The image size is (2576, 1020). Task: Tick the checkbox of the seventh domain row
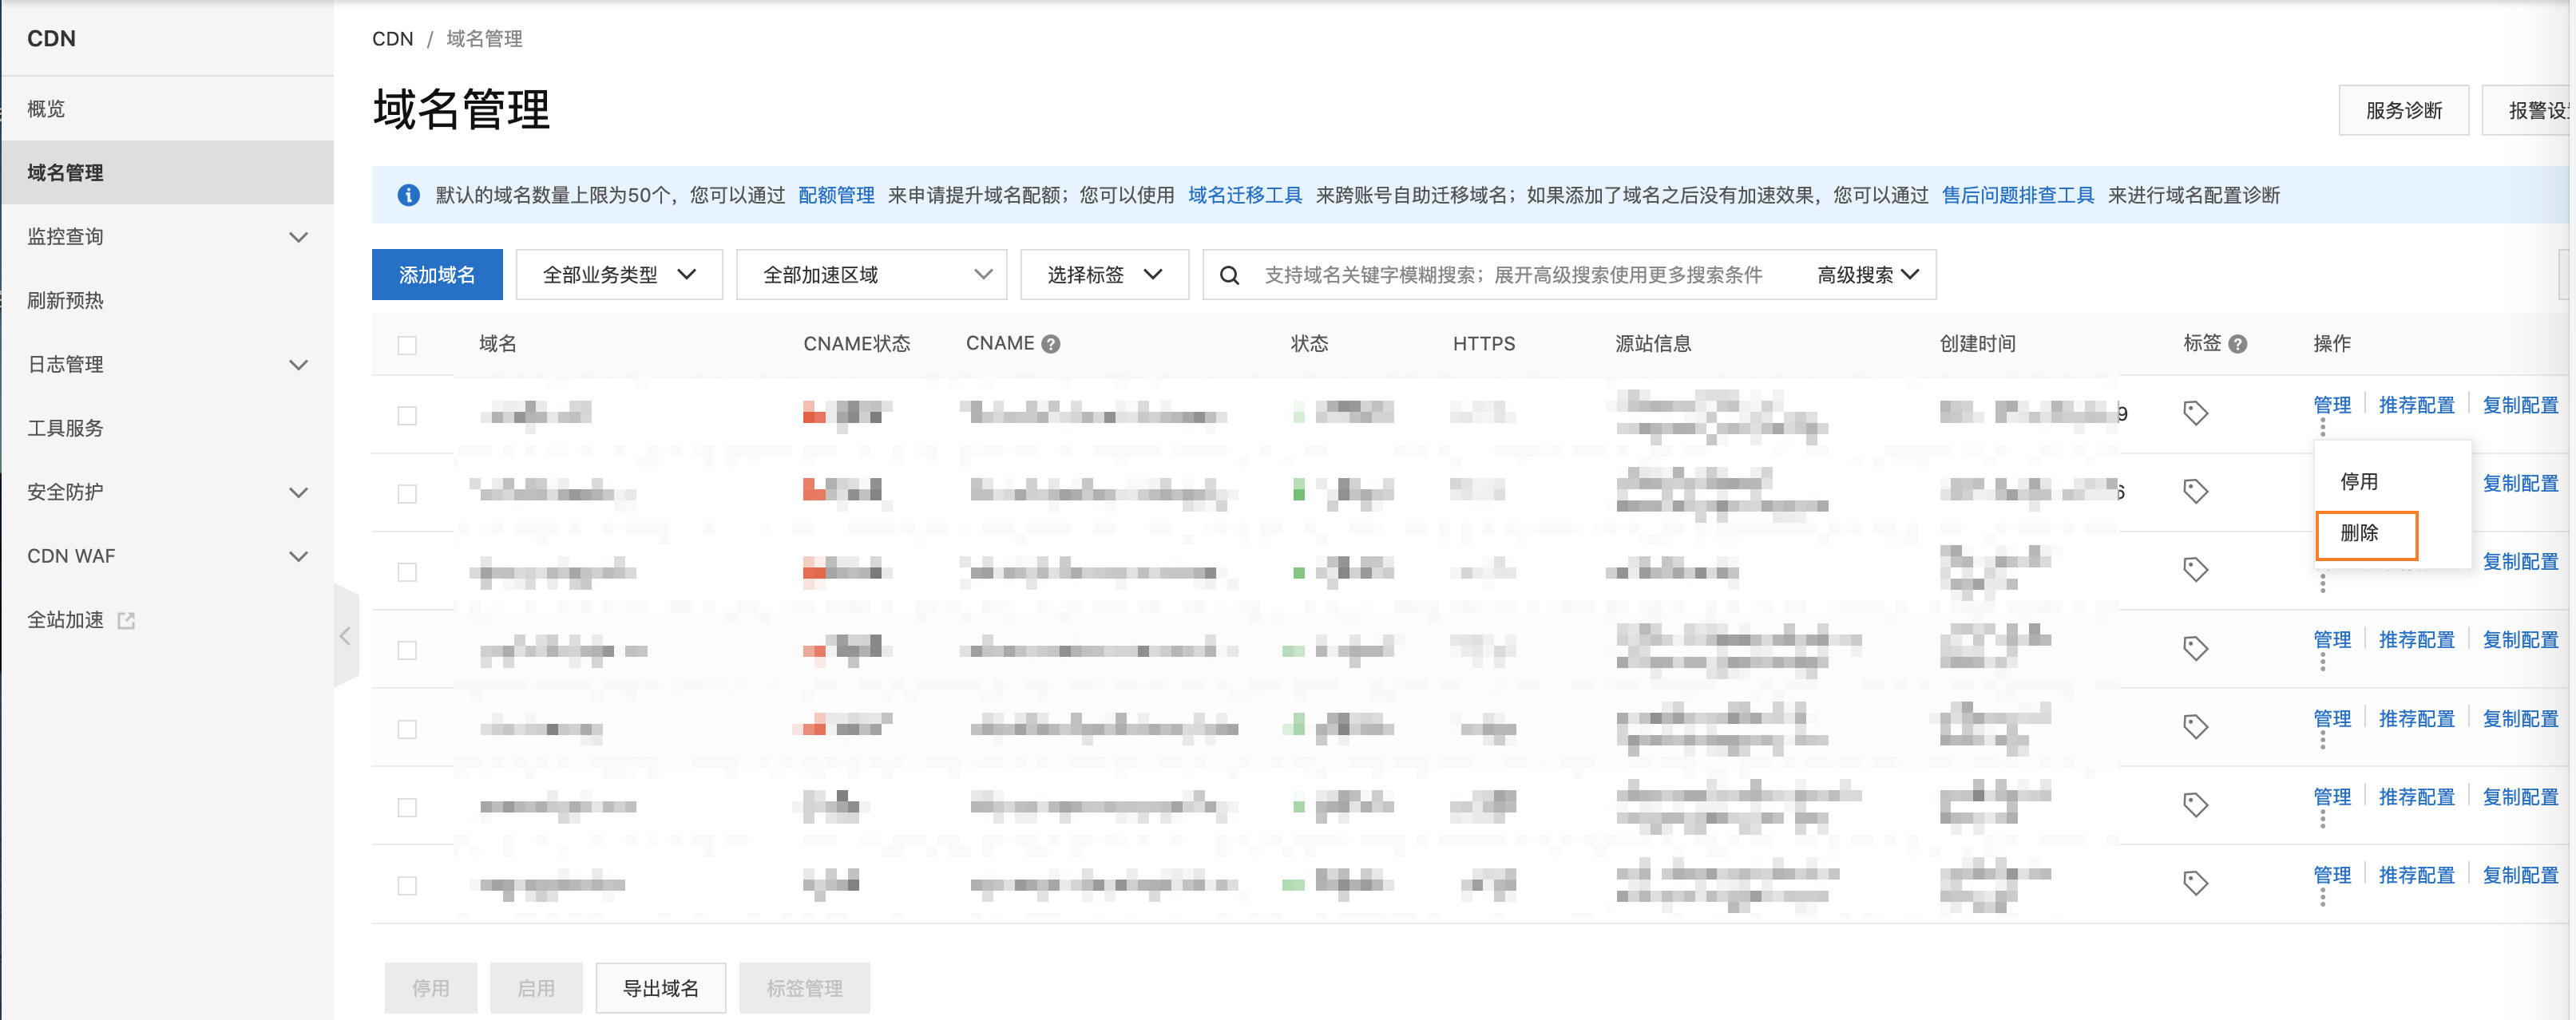pos(407,885)
